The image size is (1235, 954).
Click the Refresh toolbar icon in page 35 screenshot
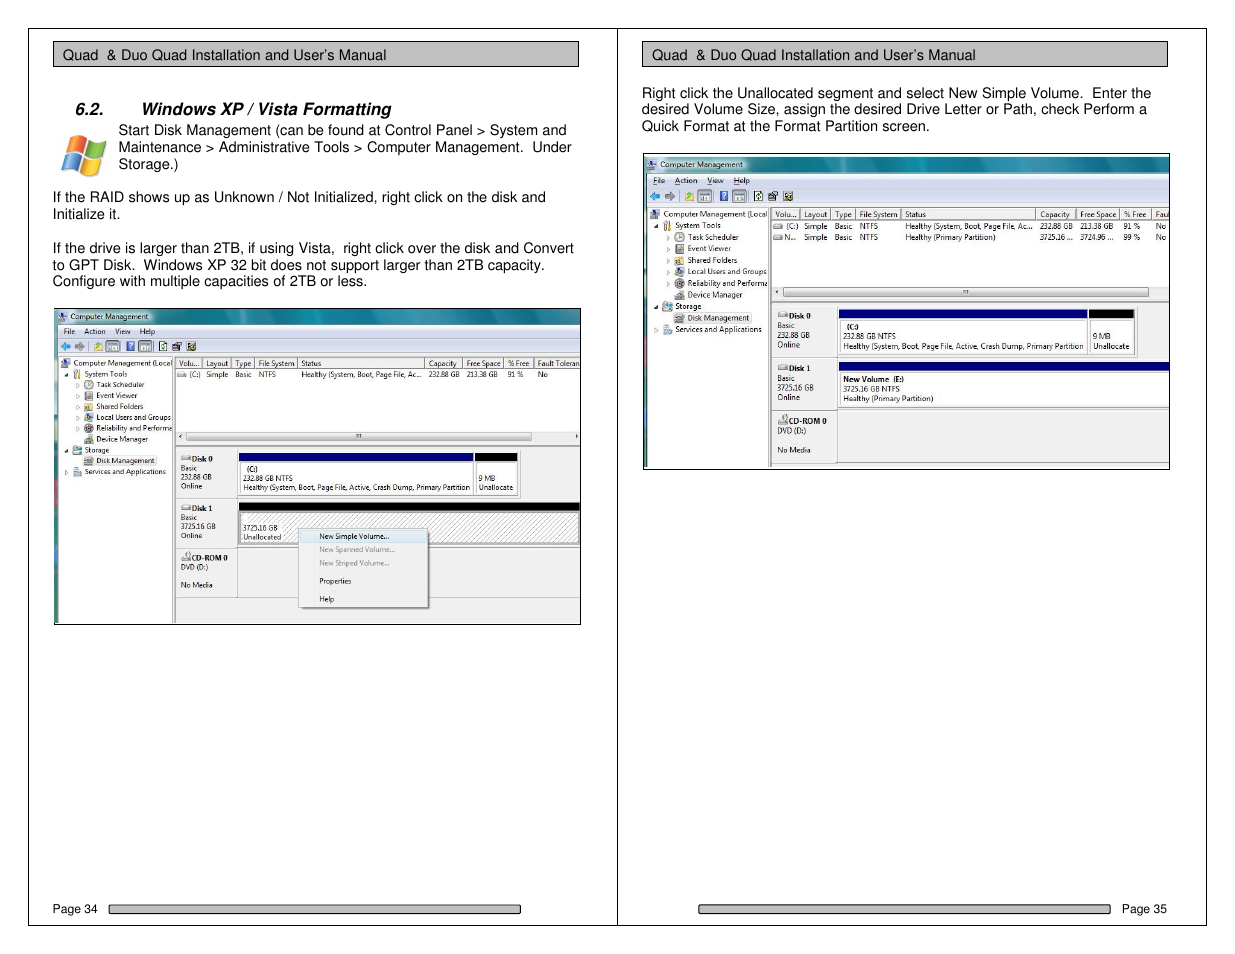click(x=758, y=196)
